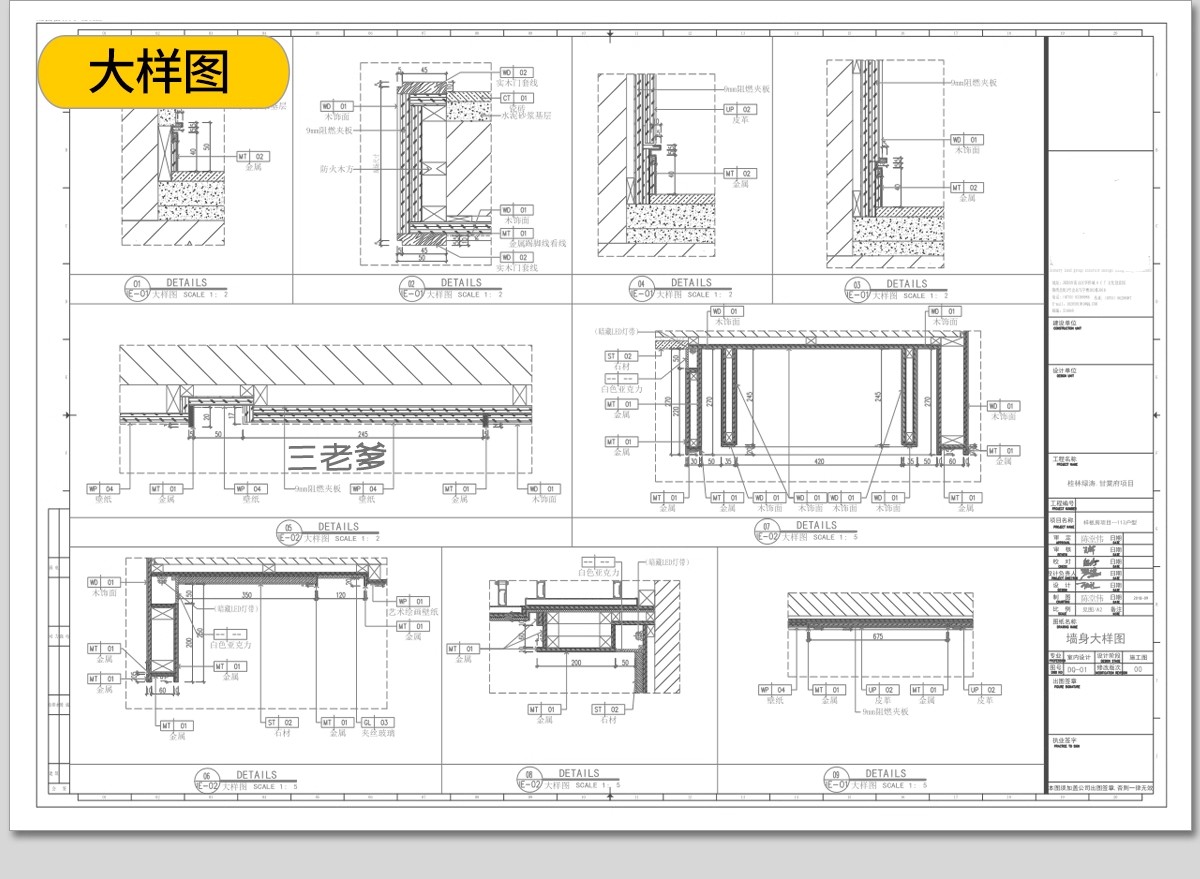Click the 防火木方 label
The image size is (1200, 879).
(x=336, y=169)
